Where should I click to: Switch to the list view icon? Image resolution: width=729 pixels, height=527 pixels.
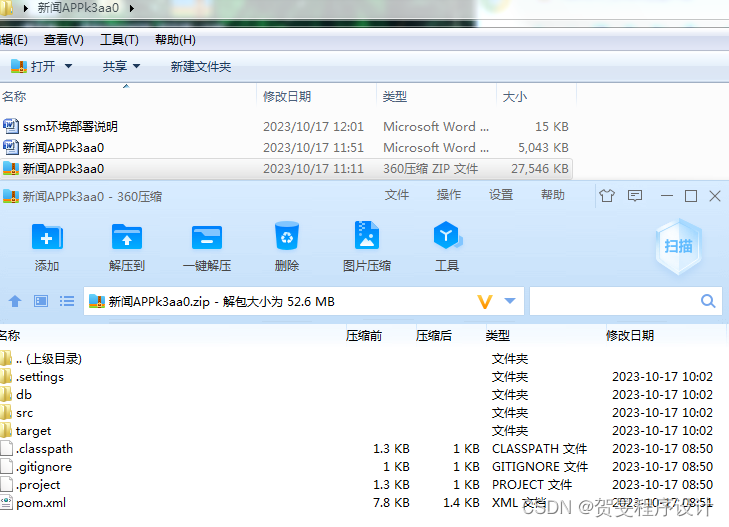coord(67,301)
